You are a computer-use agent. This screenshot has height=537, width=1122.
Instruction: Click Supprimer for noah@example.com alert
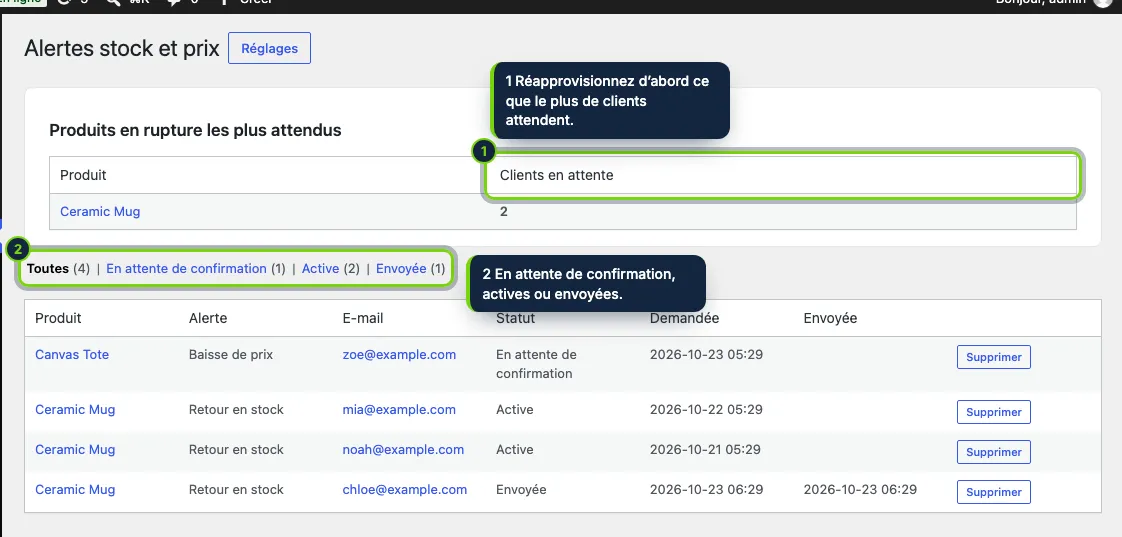(994, 453)
